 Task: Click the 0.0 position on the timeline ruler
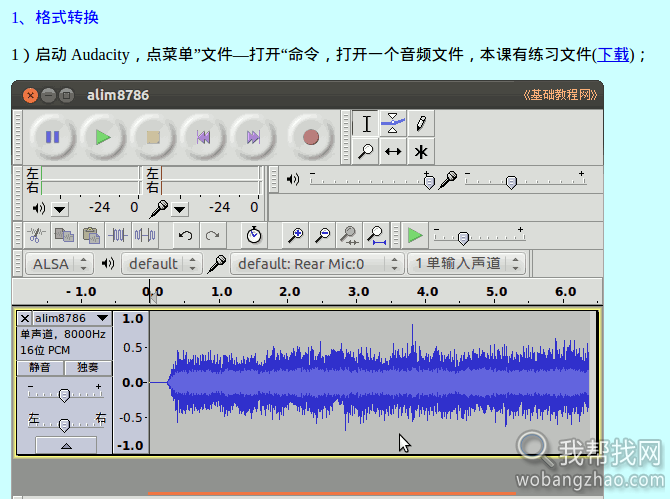pyautogui.click(x=153, y=292)
